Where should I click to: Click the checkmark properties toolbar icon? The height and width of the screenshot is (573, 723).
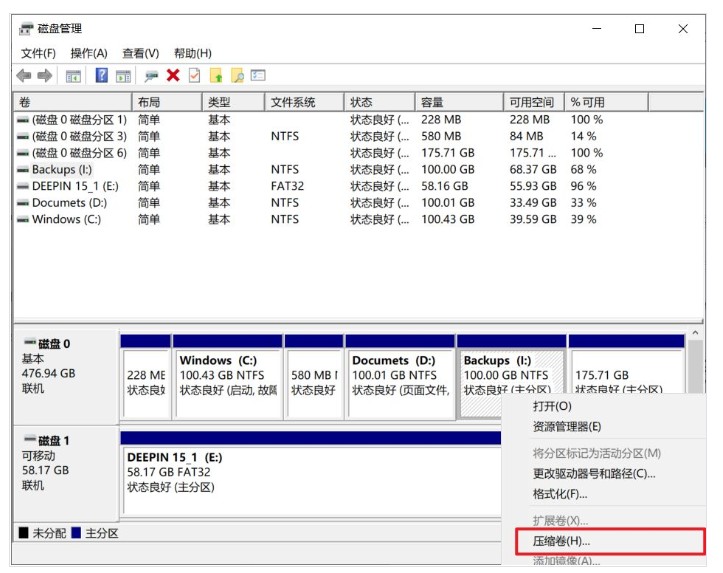[x=194, y=76]
